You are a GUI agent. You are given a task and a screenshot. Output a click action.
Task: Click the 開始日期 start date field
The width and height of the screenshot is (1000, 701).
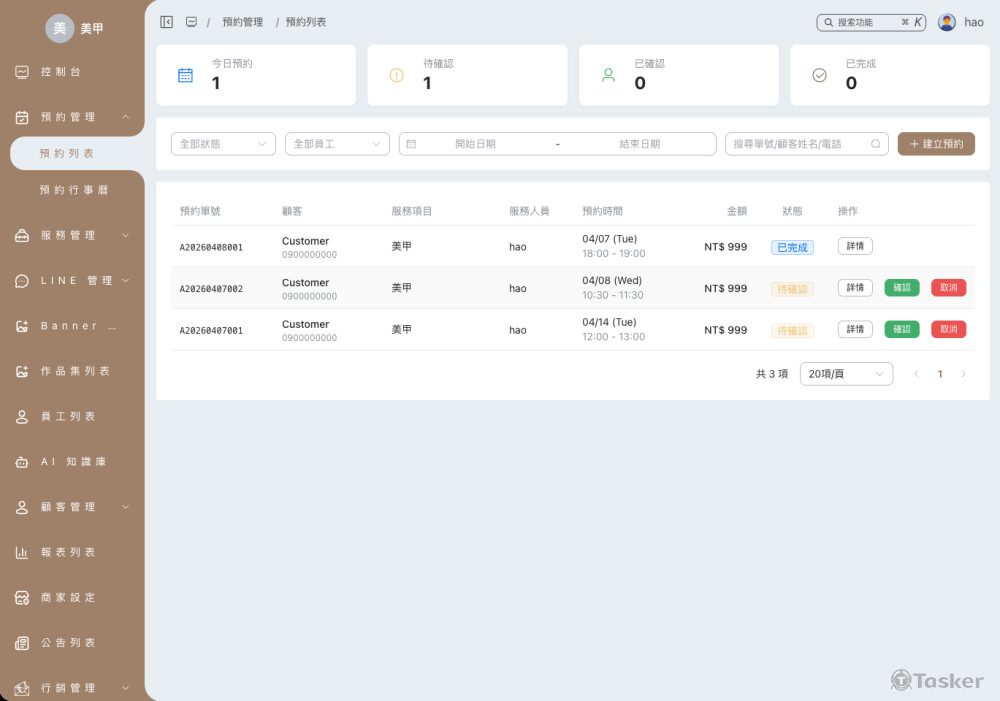(x=475, y=144)
